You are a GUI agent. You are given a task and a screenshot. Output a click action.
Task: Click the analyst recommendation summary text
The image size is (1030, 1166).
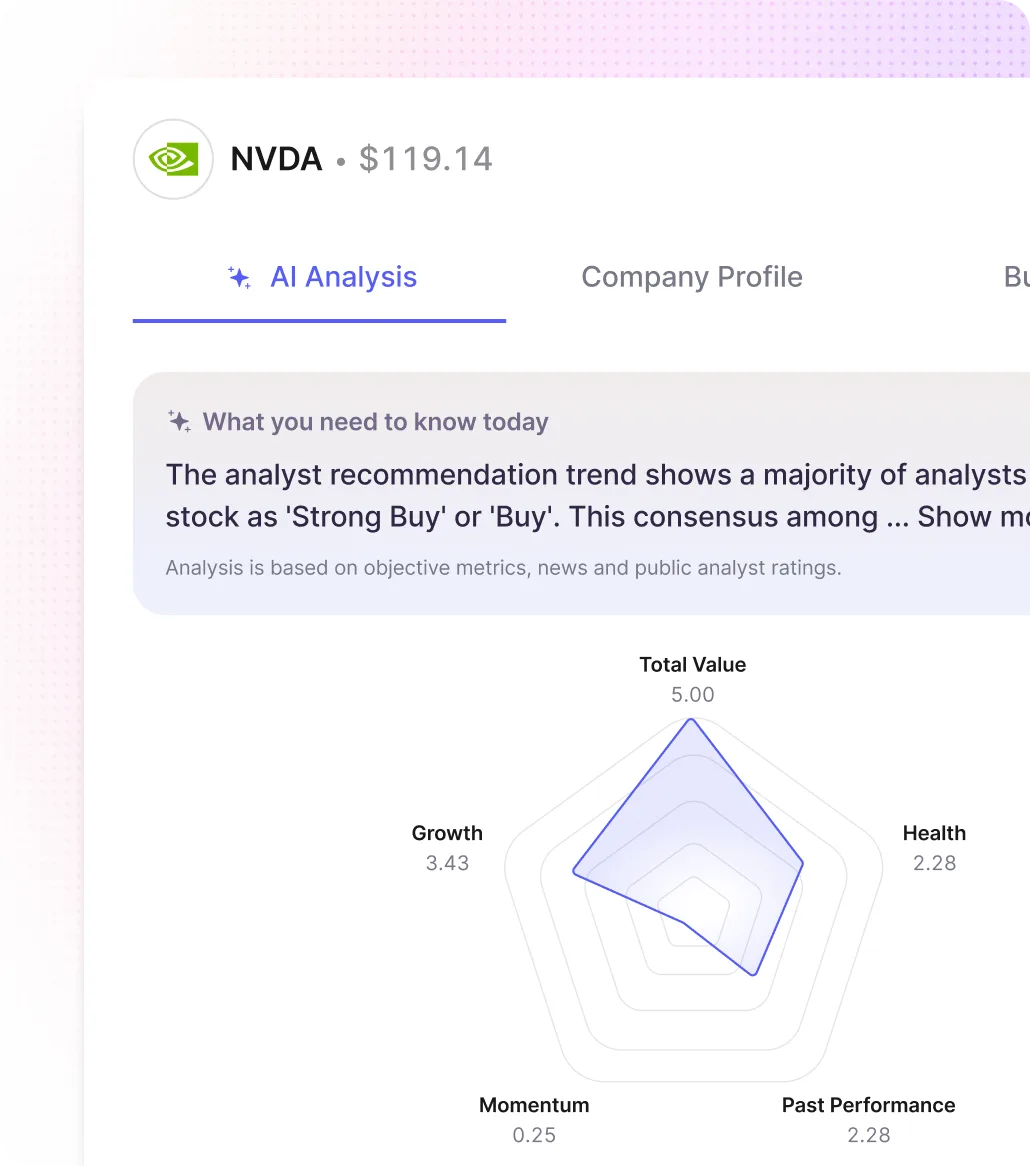tap(597, 496)
